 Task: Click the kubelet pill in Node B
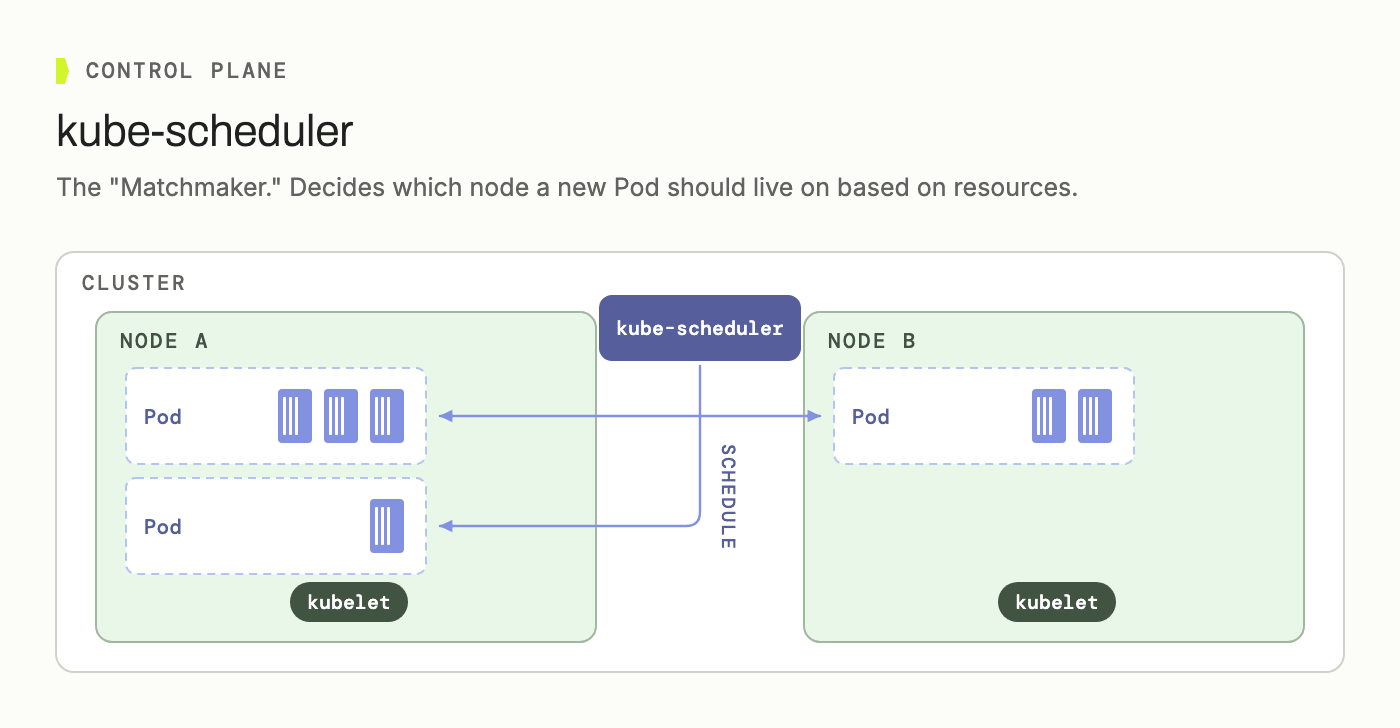point(1057,602)
